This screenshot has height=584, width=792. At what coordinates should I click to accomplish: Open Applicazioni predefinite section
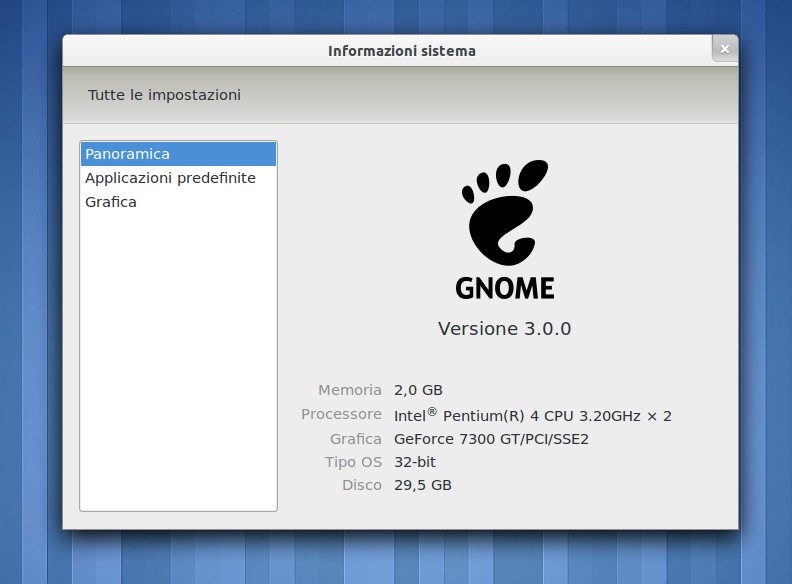point(178,178)
